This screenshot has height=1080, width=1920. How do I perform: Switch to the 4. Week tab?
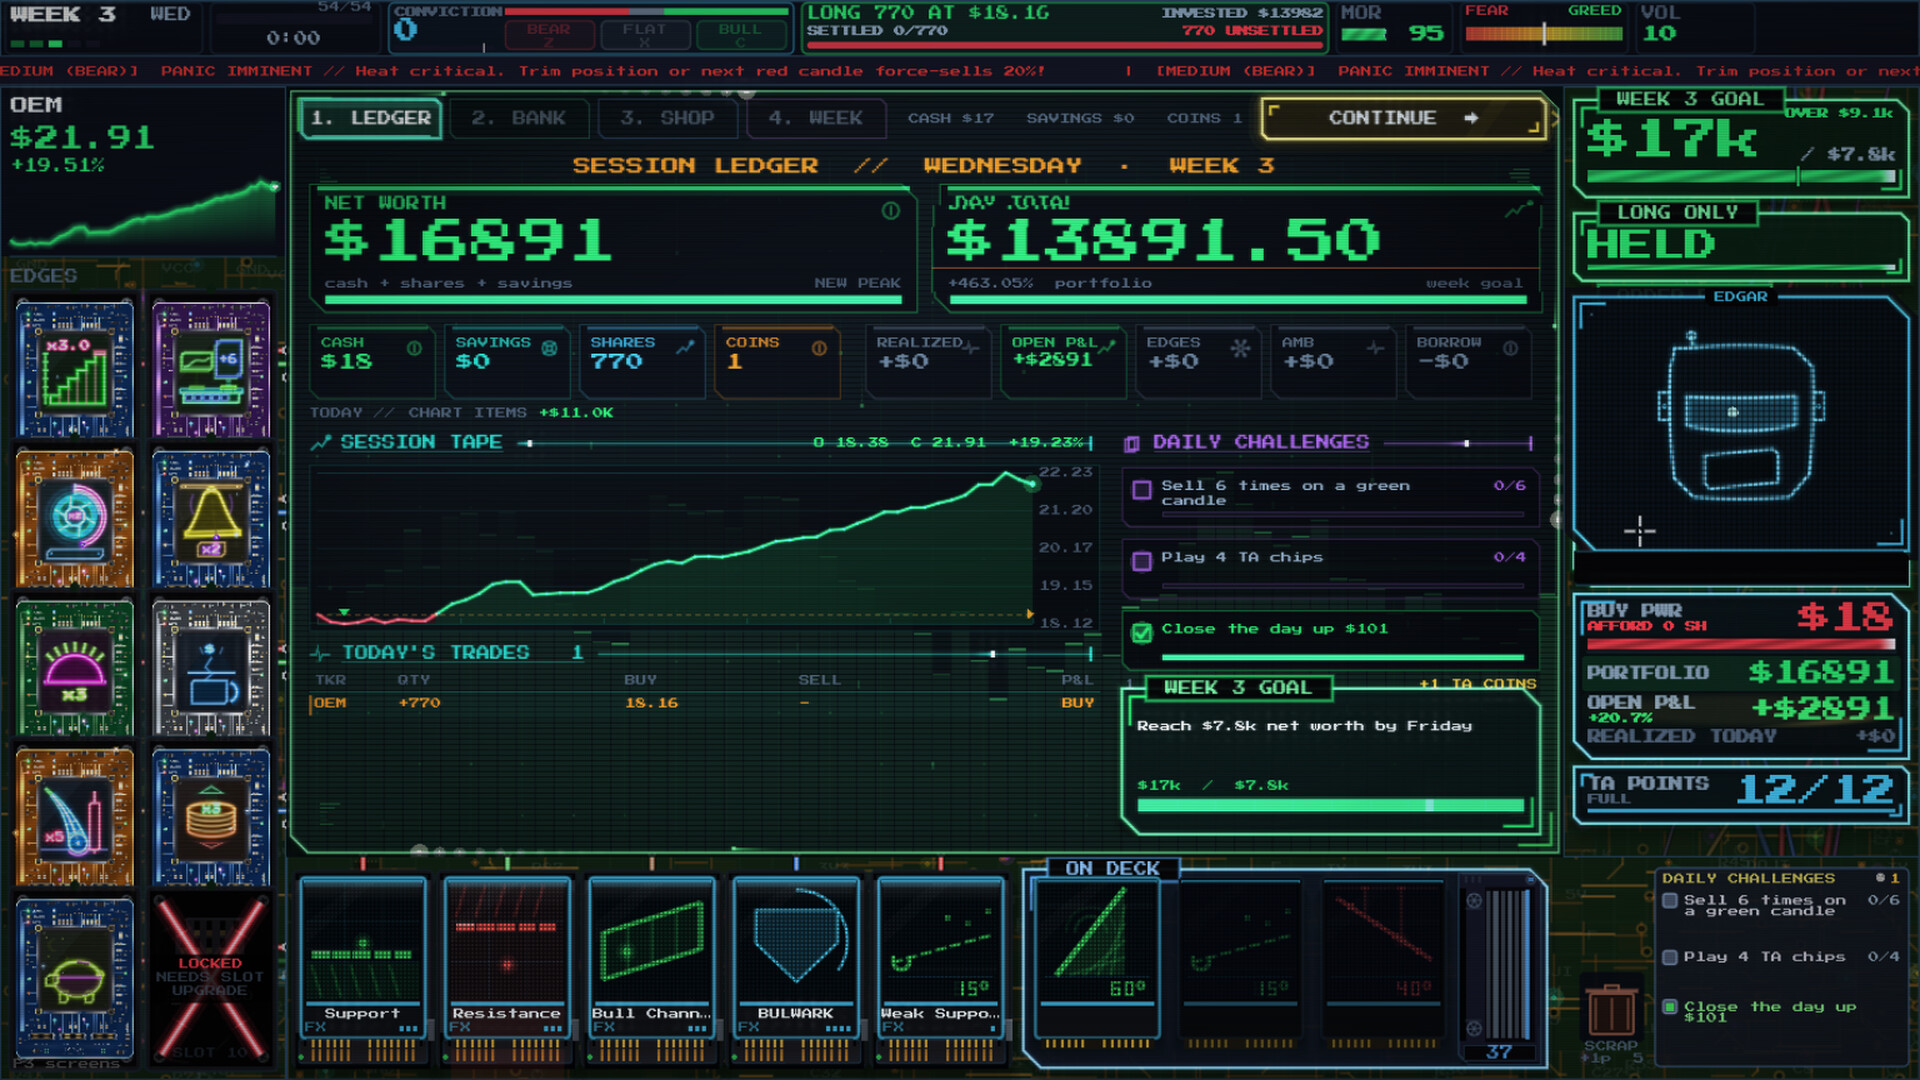[815, 118]
